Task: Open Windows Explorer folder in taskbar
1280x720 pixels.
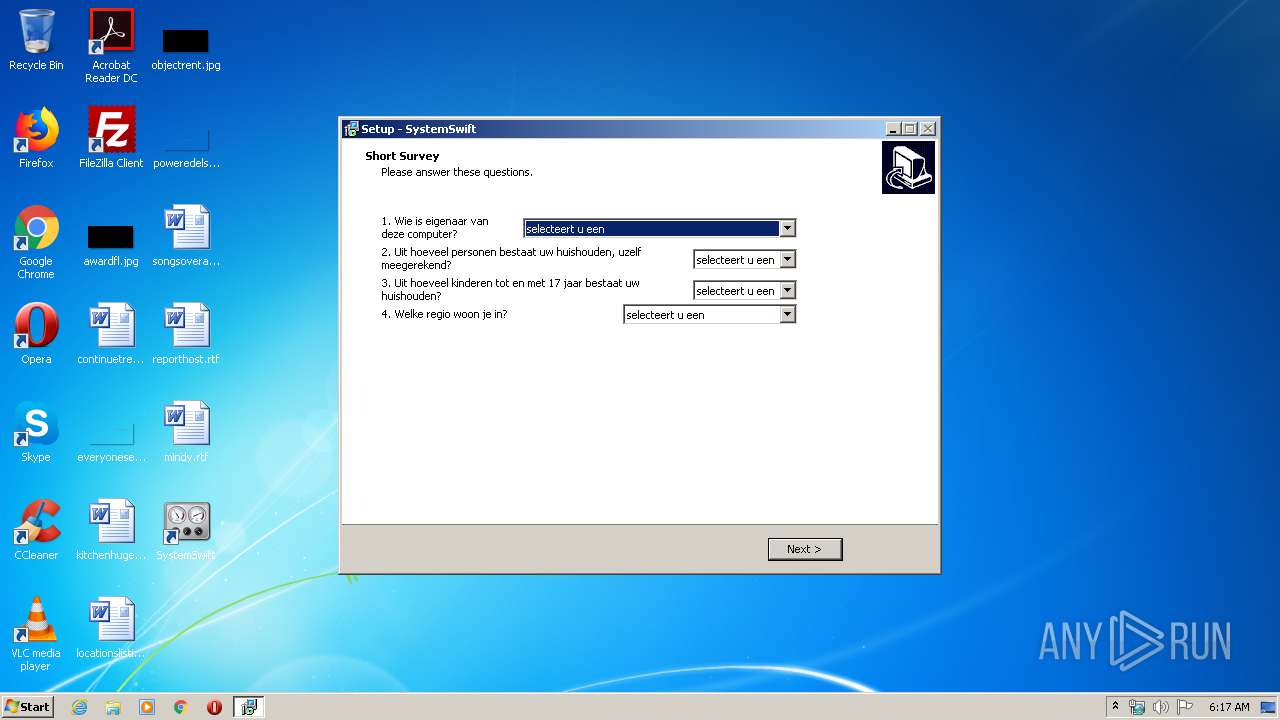Action: click(x=113, y=707)
